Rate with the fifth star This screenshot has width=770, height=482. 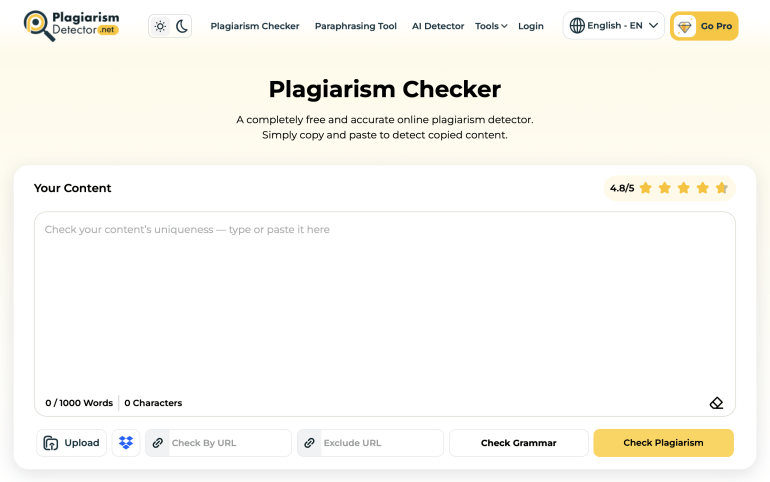(x=721, y=188)
